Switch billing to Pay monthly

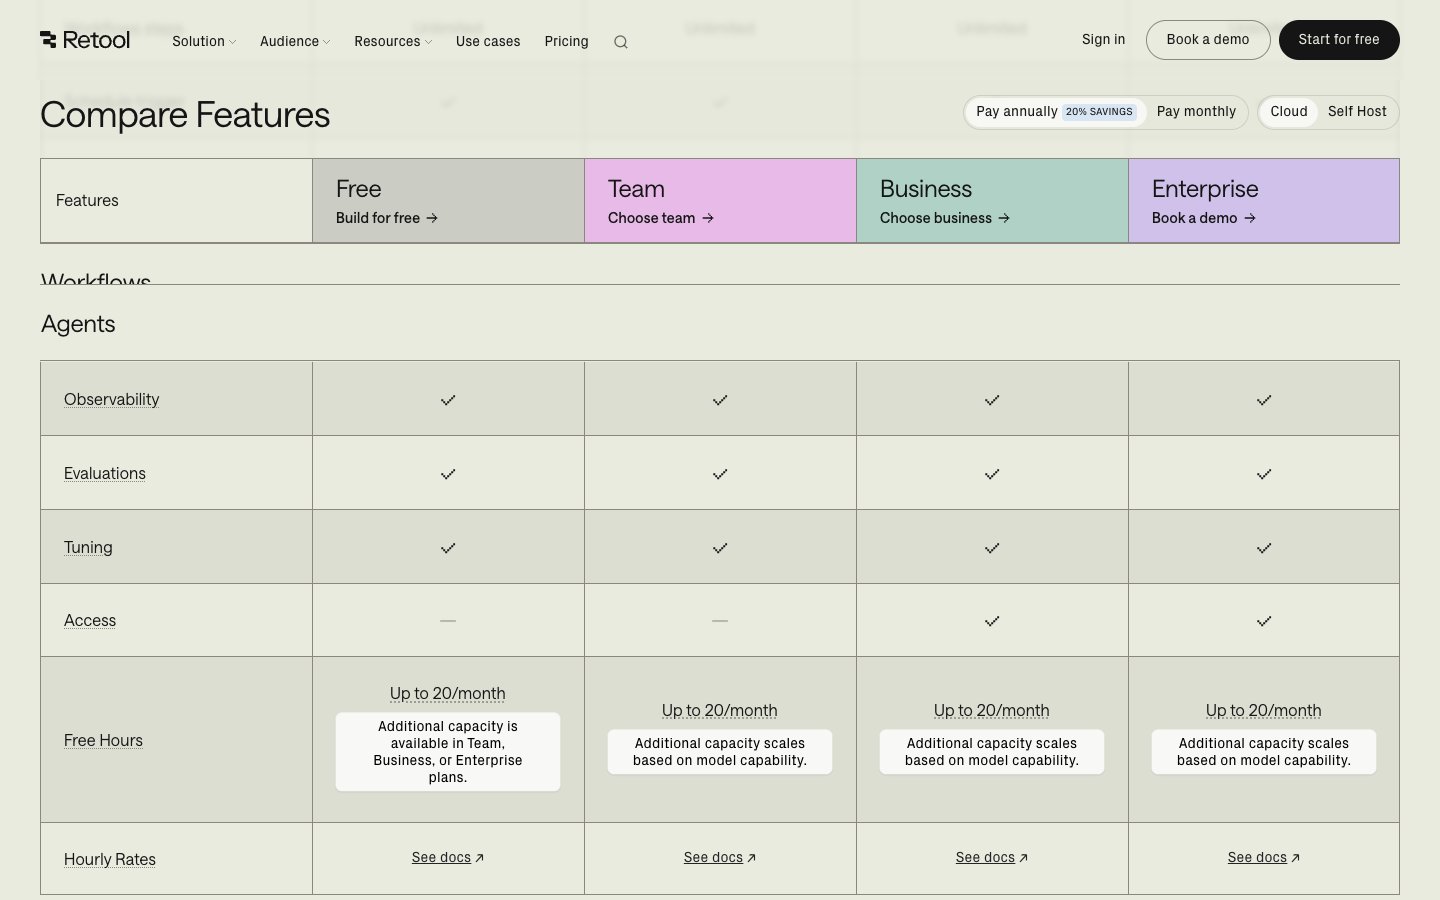tap(1196, 112)
